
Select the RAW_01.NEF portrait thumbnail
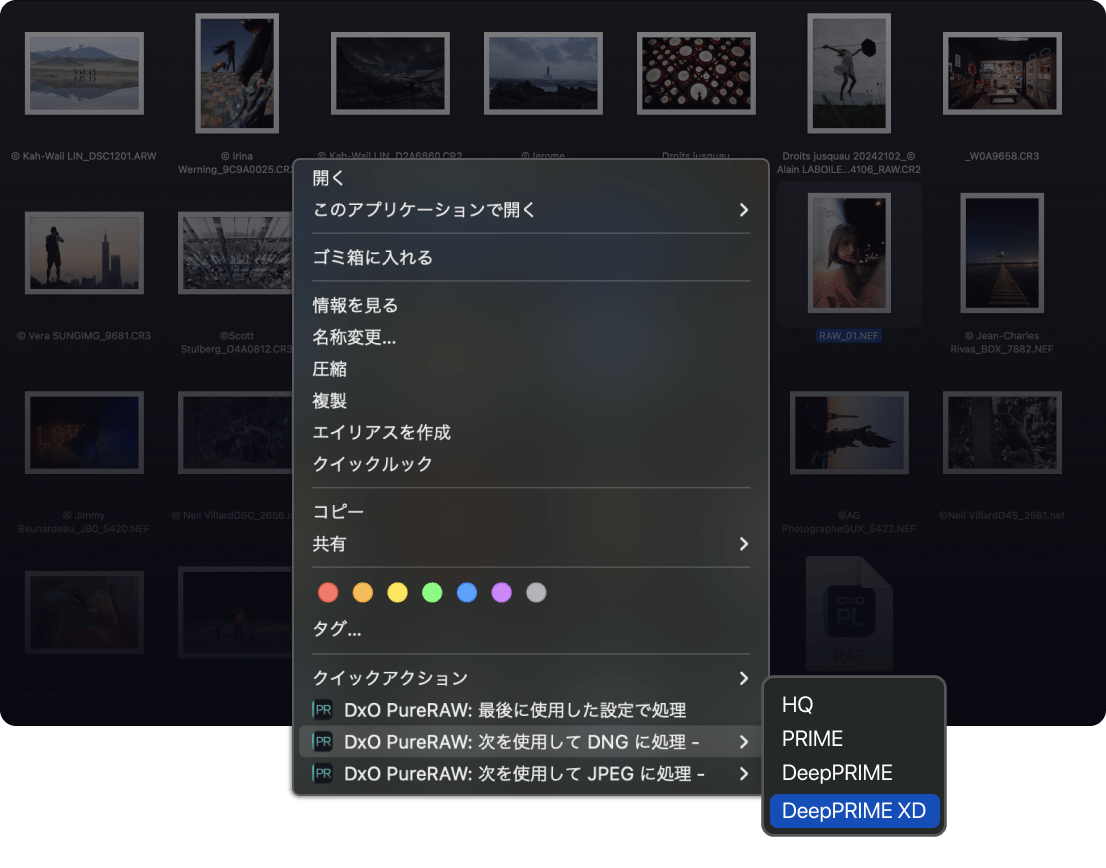[x=849, y=253]
